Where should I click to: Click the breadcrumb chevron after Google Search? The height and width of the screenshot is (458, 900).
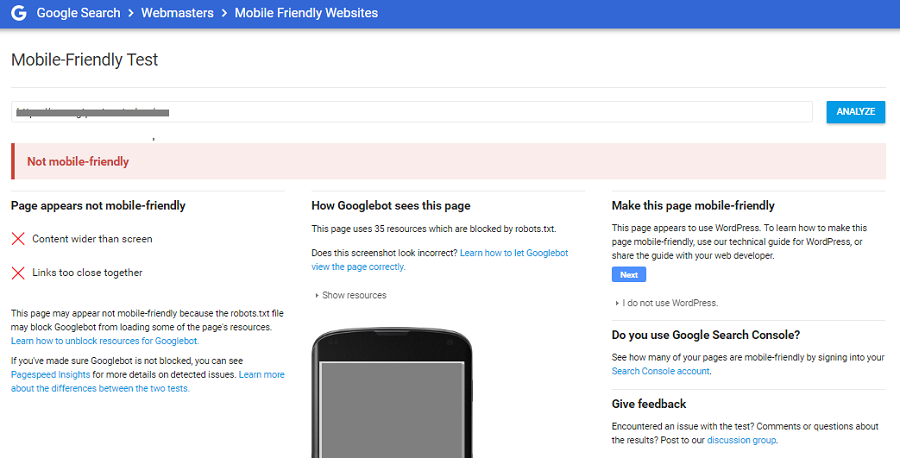(x=131, y=13)
